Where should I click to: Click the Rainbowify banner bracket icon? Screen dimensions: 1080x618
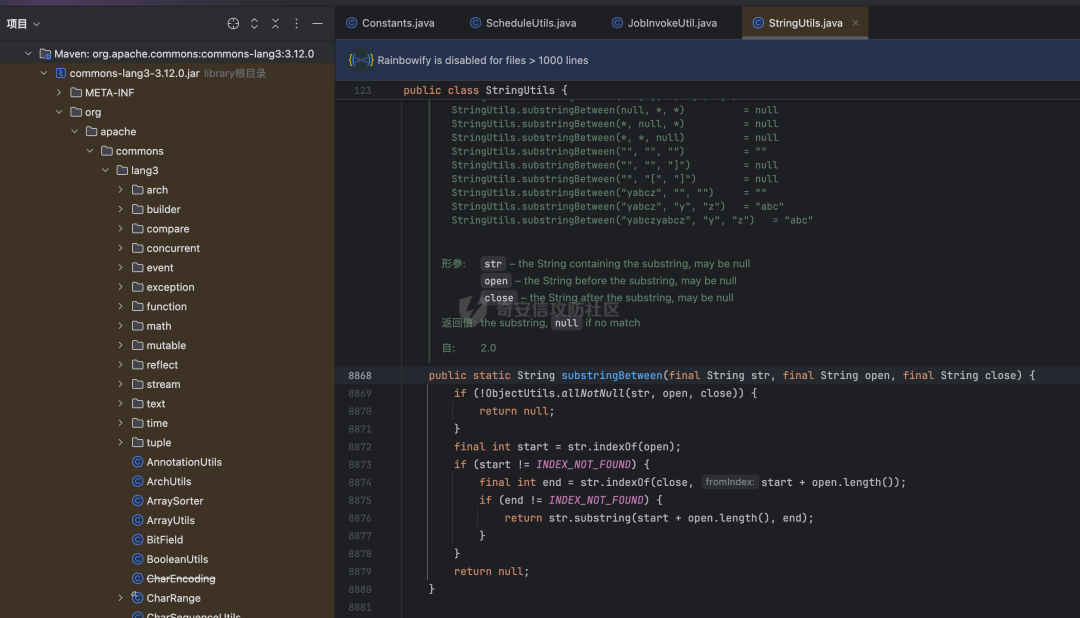coord(361,60)
